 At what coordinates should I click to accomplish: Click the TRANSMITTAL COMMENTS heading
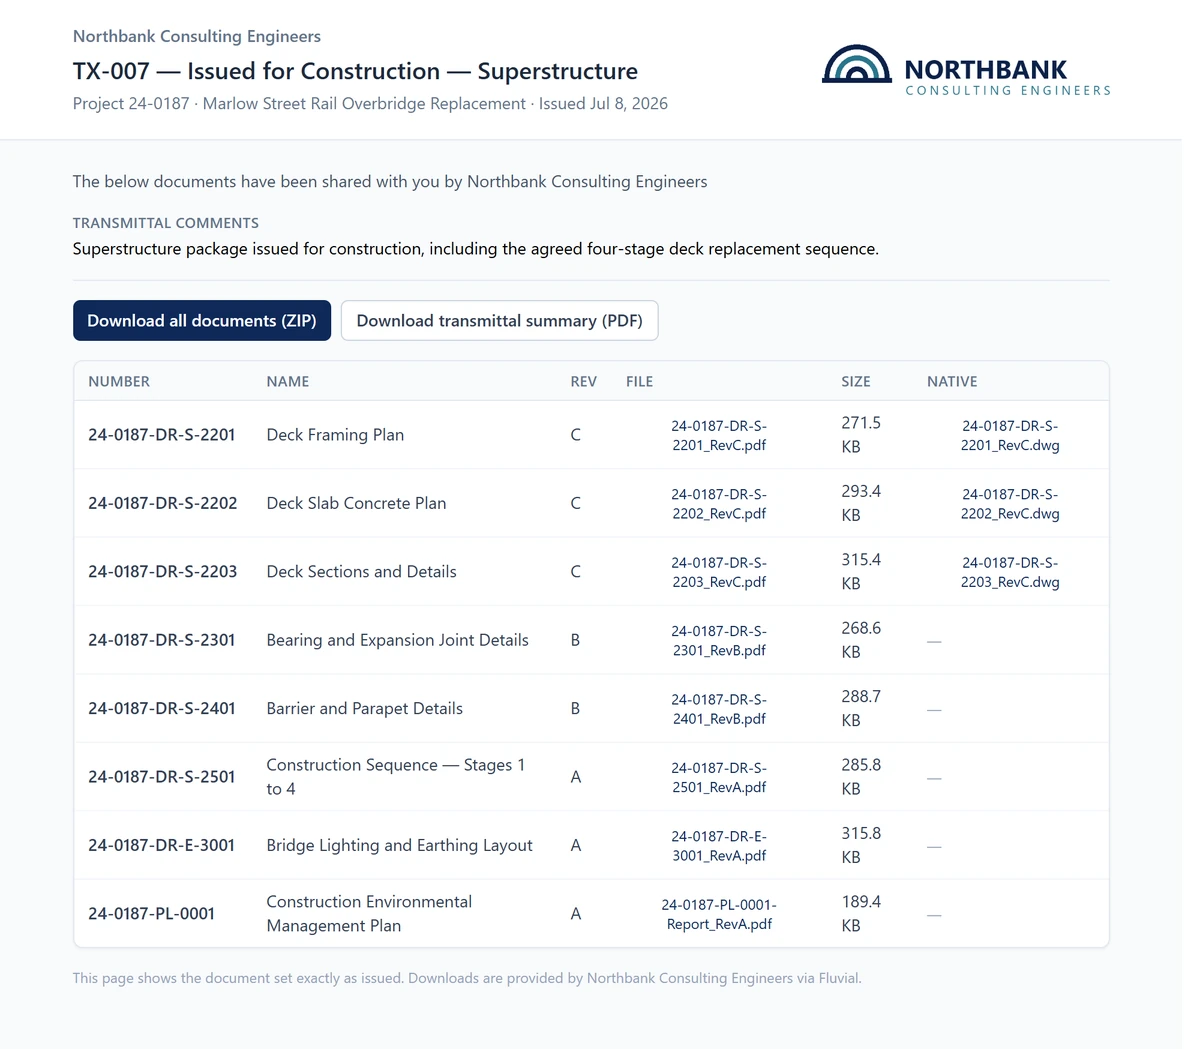166,223
